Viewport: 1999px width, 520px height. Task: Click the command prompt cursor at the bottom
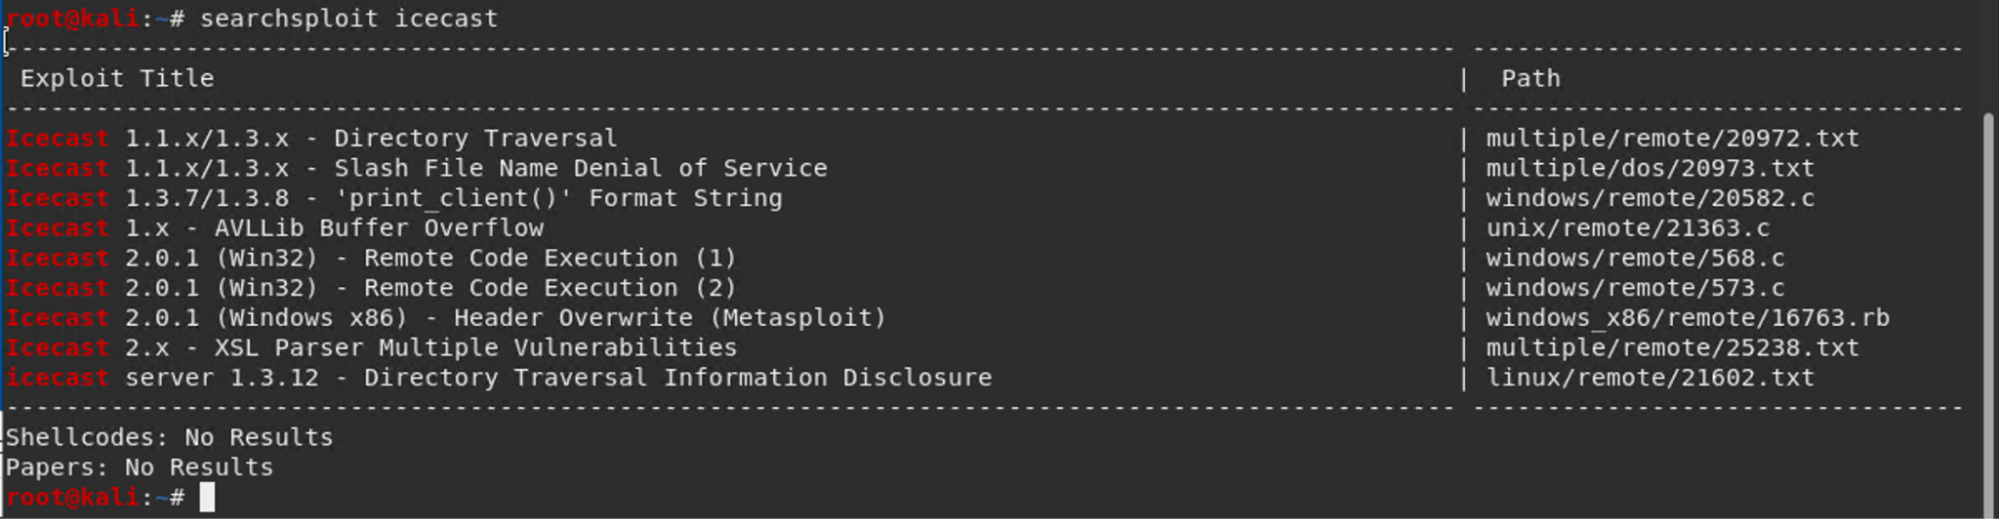(207, 497)
